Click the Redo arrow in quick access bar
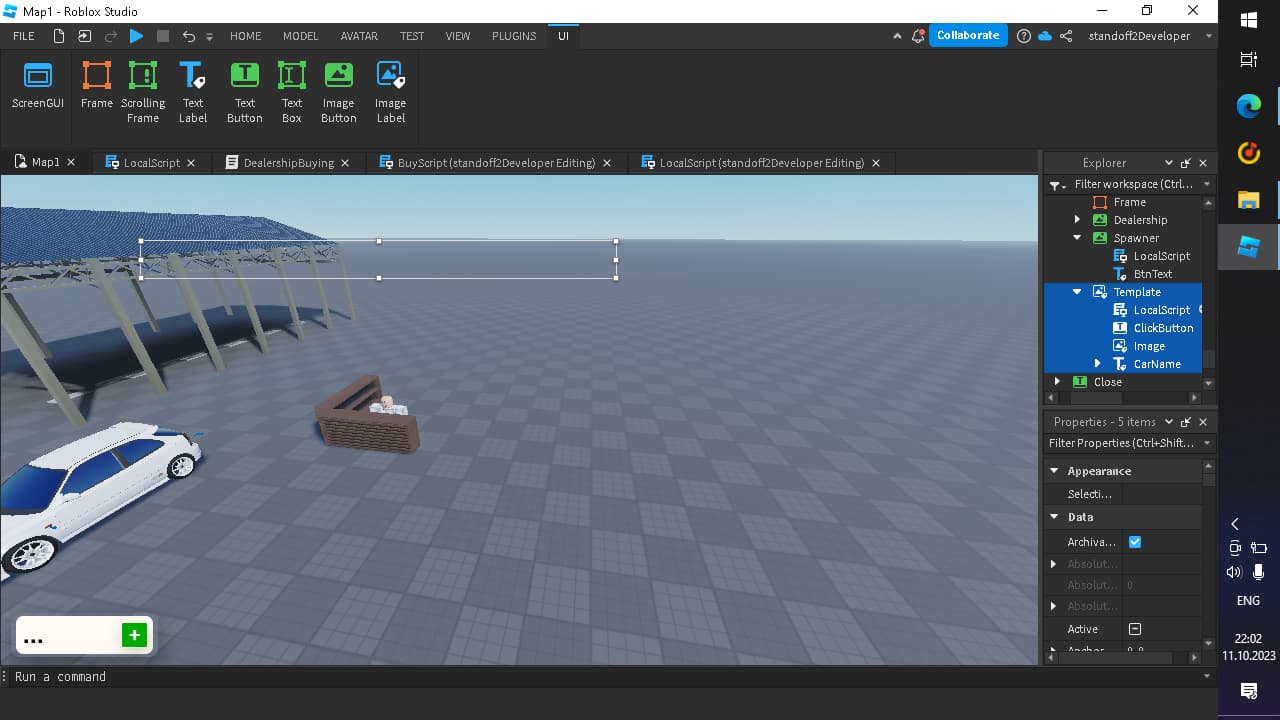Image resolution: width=1280 pixels, height=720 pixels. 110,36
